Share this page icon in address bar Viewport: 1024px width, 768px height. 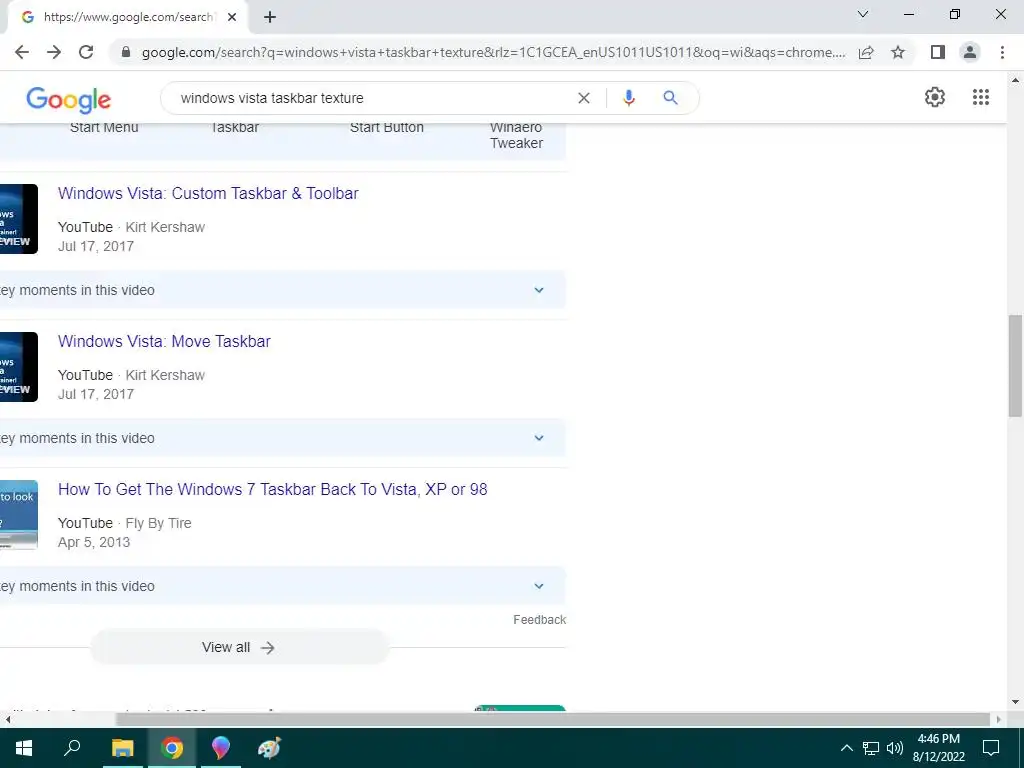(x=866, y=52)
